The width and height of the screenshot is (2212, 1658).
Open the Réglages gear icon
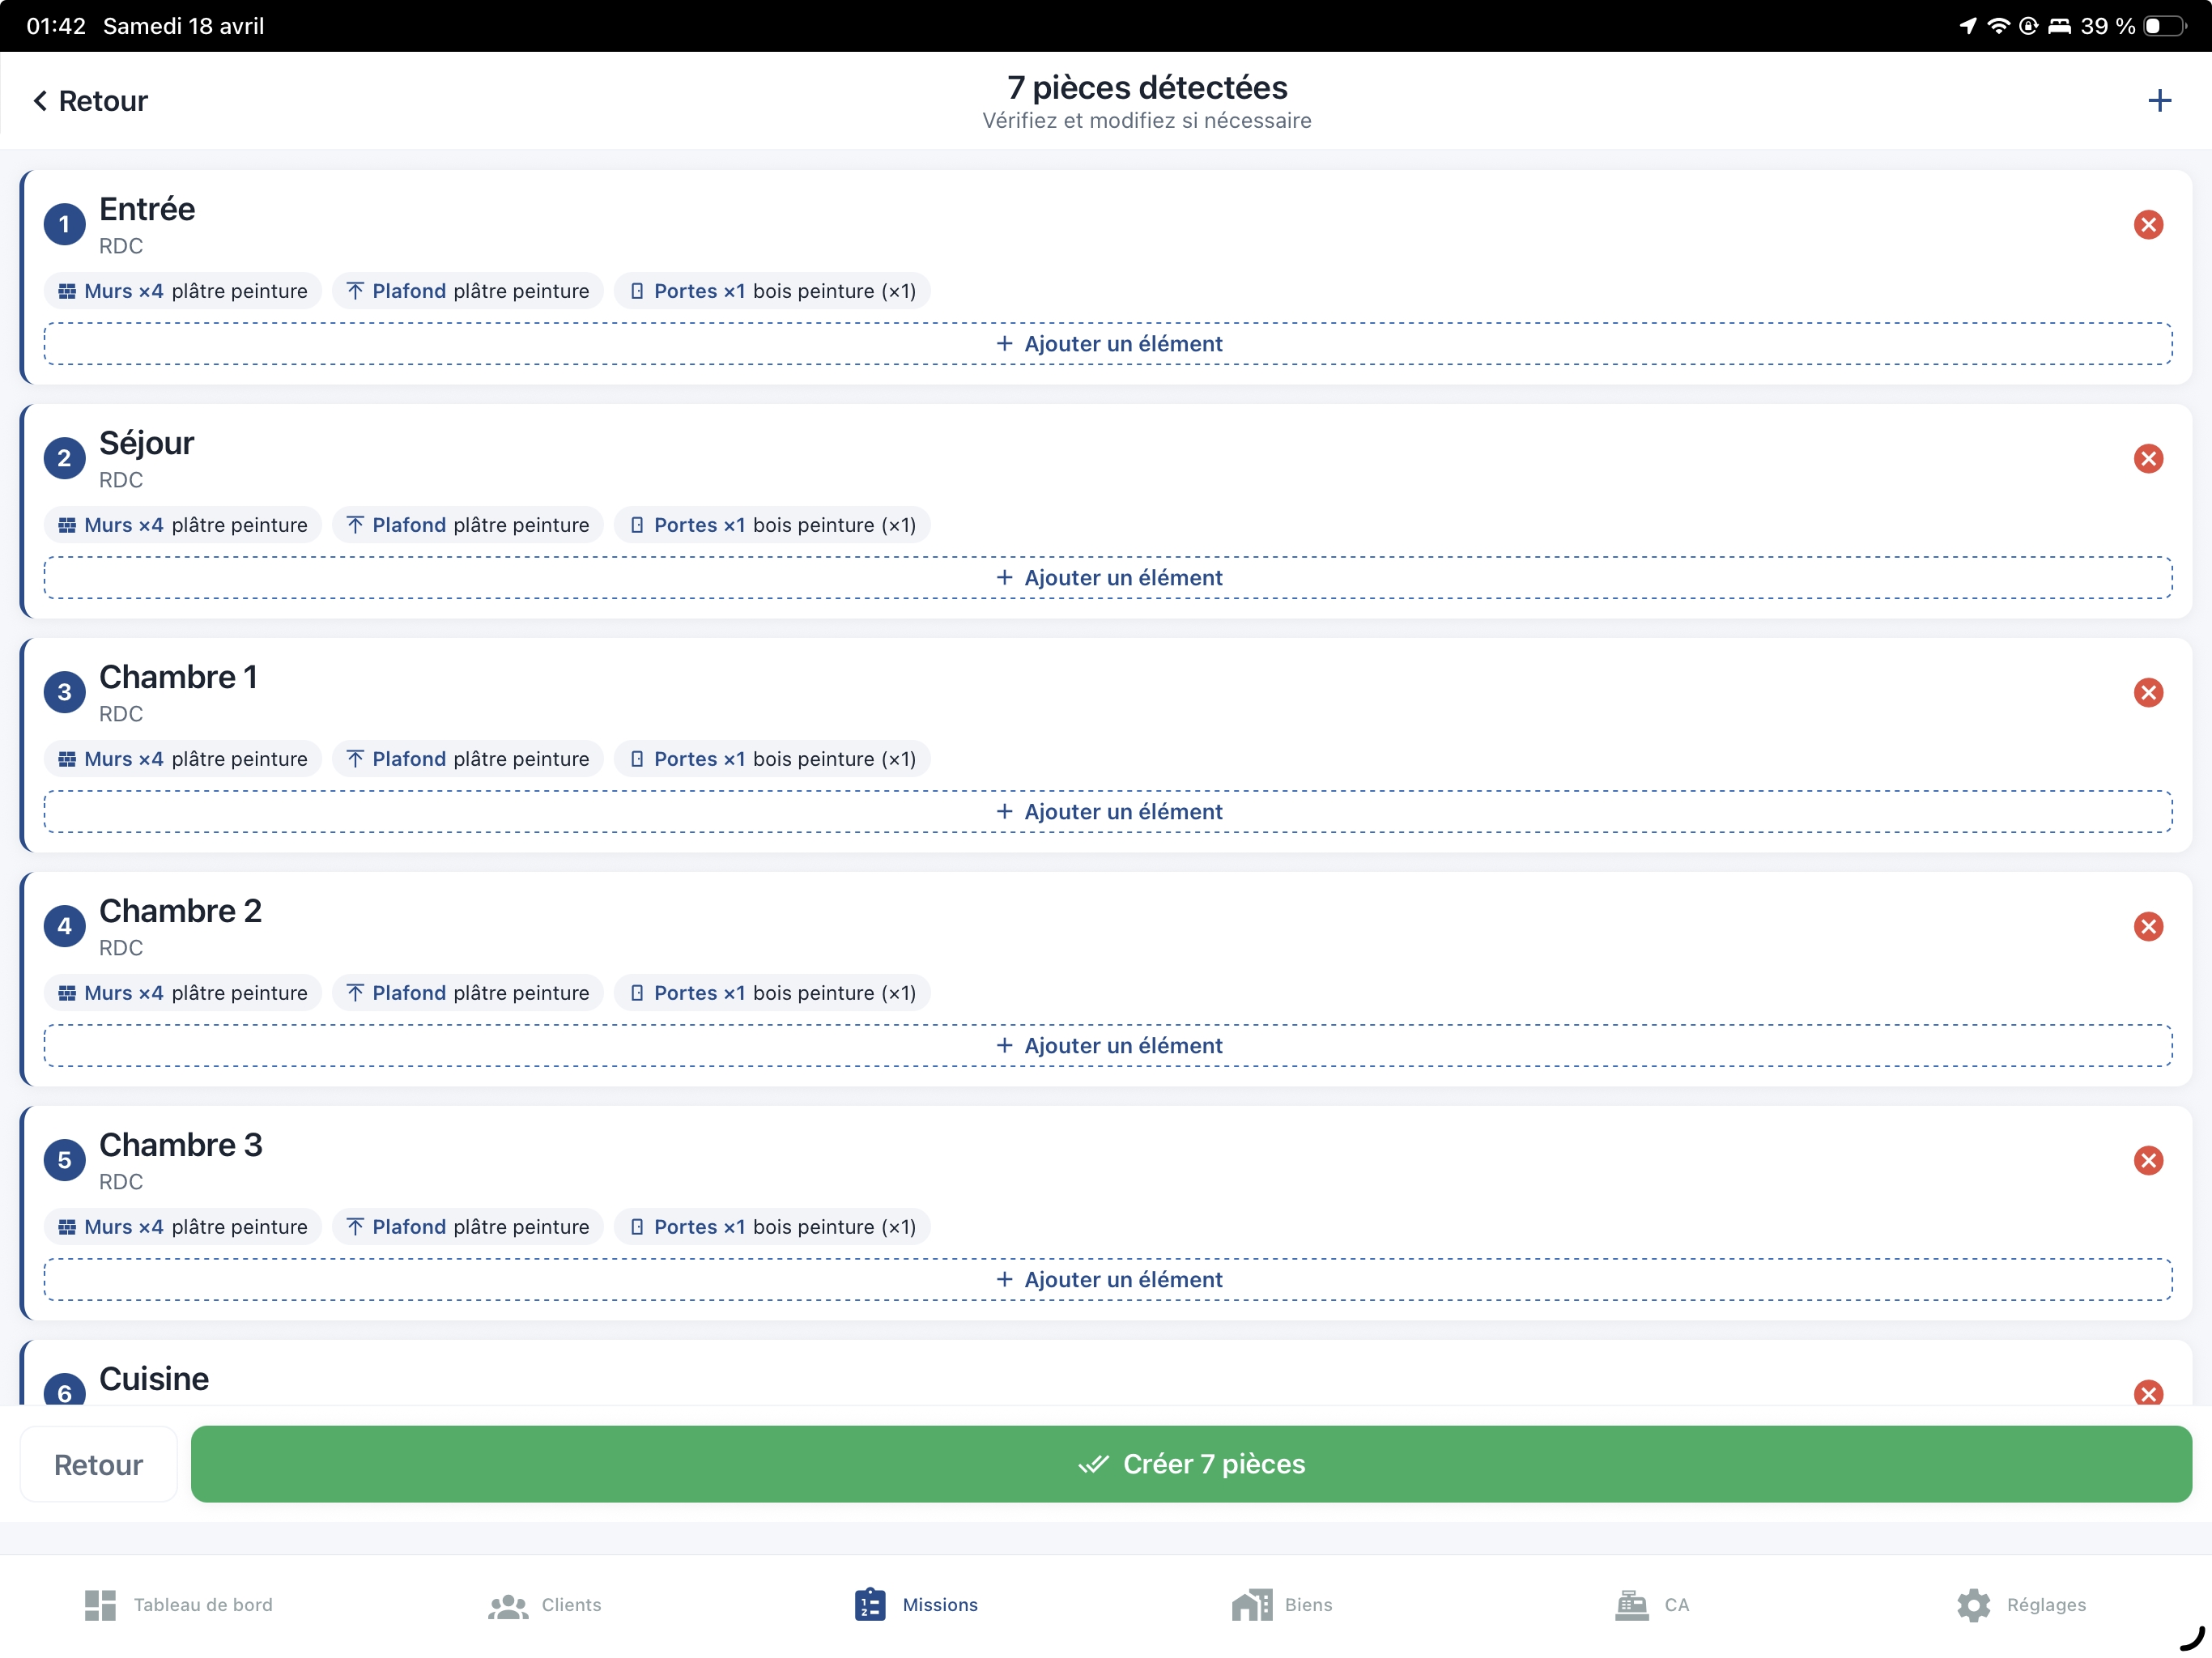[x=1974, y=1605]
